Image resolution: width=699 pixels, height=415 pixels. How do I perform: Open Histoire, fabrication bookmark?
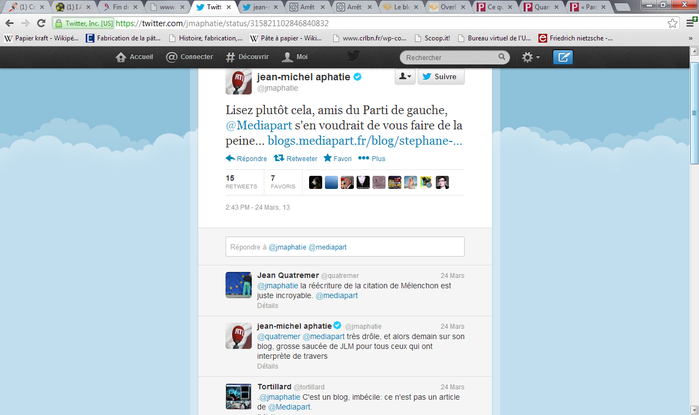click(206, 38)
